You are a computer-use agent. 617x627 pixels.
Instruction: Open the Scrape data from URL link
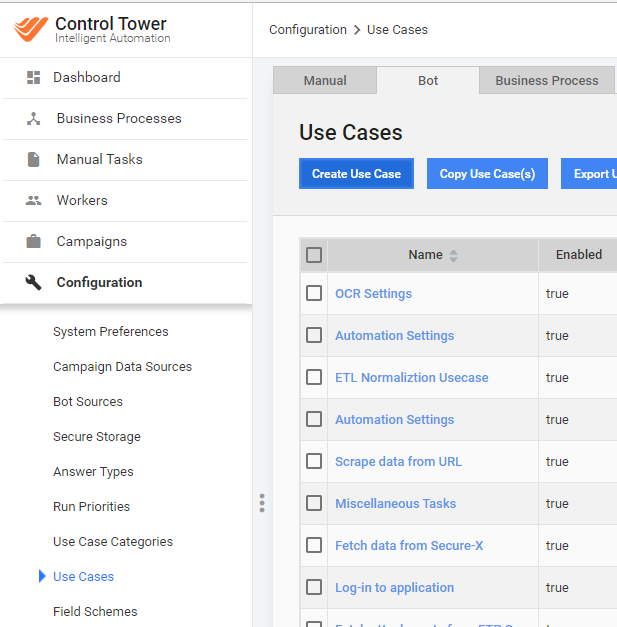coord(398,461)
